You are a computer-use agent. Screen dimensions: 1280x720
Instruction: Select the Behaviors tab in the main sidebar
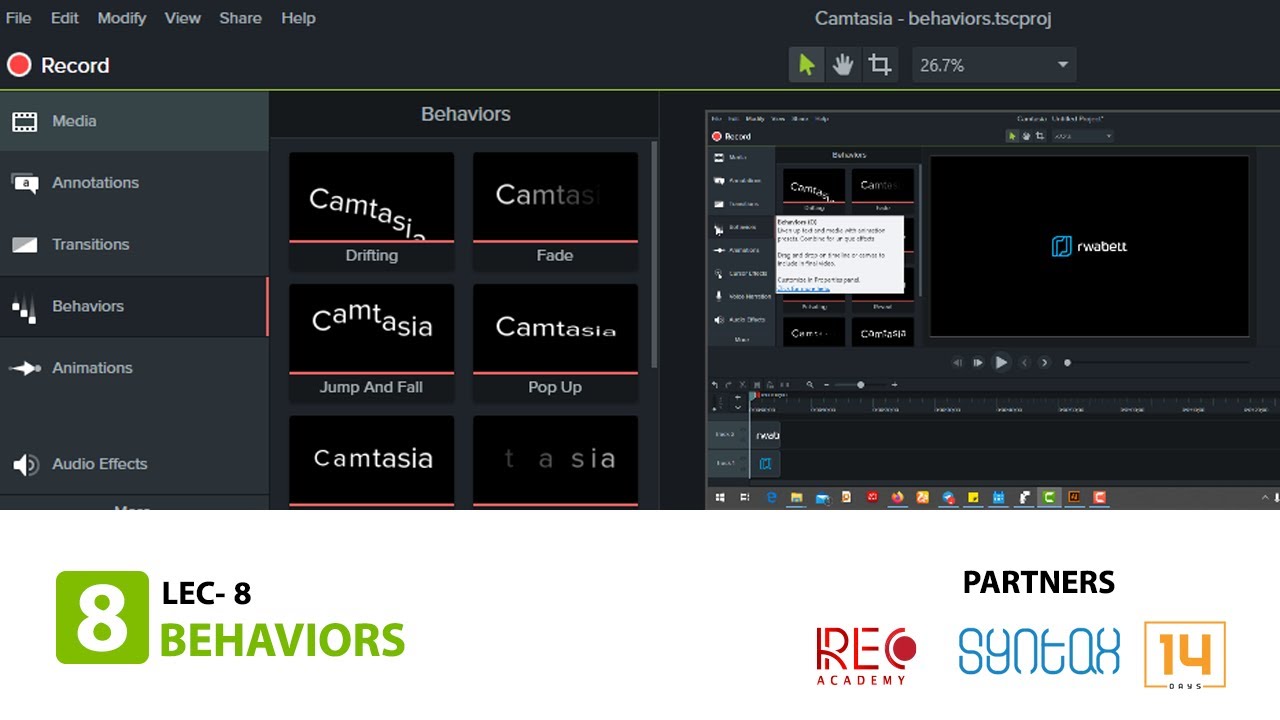coord(134,306)
